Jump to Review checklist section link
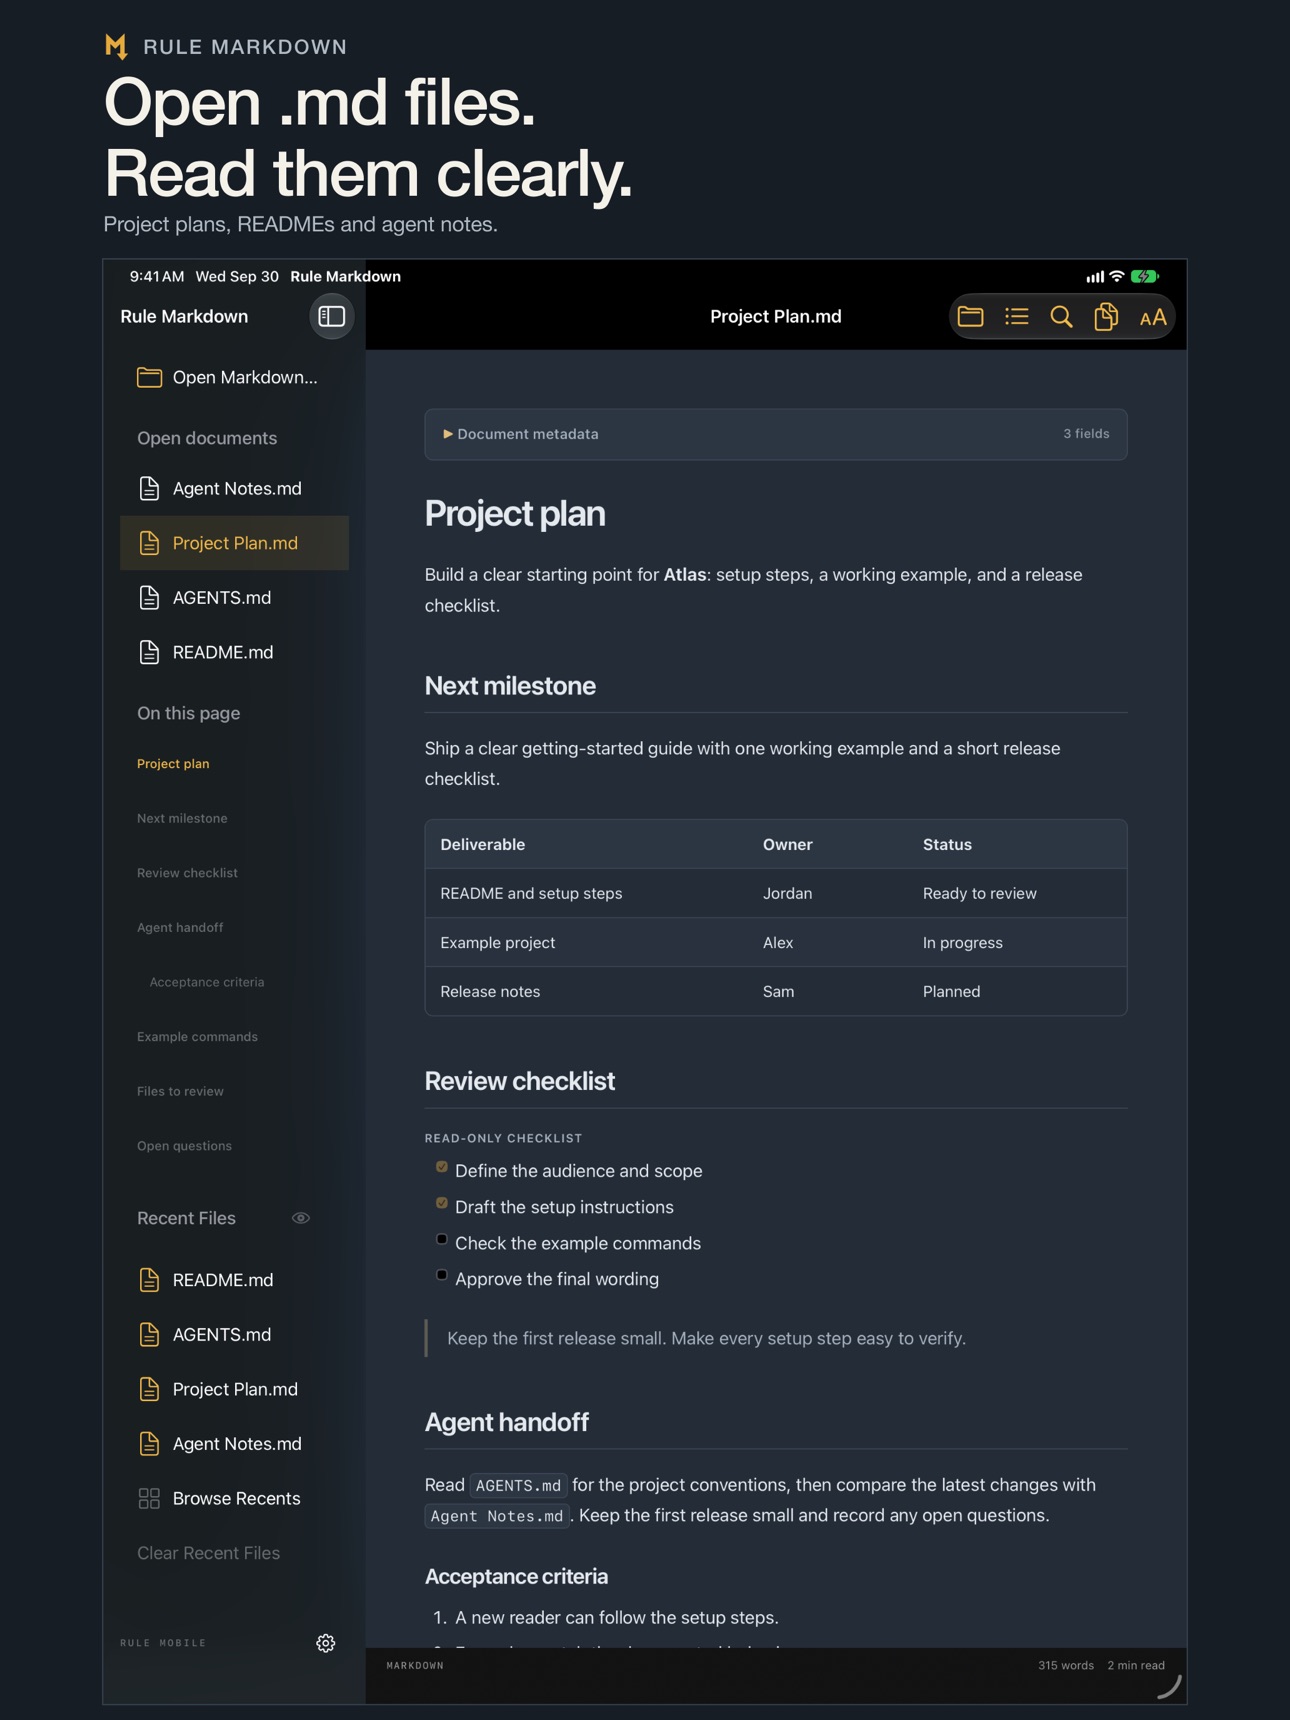This screenshot has width=1290, height=1720. click(x=187, y=873)
